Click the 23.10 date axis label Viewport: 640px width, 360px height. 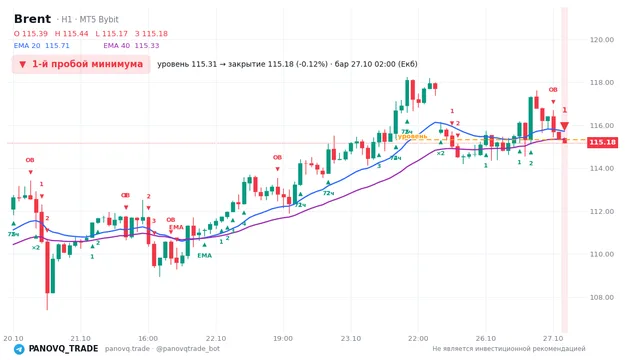click(351, 338)
